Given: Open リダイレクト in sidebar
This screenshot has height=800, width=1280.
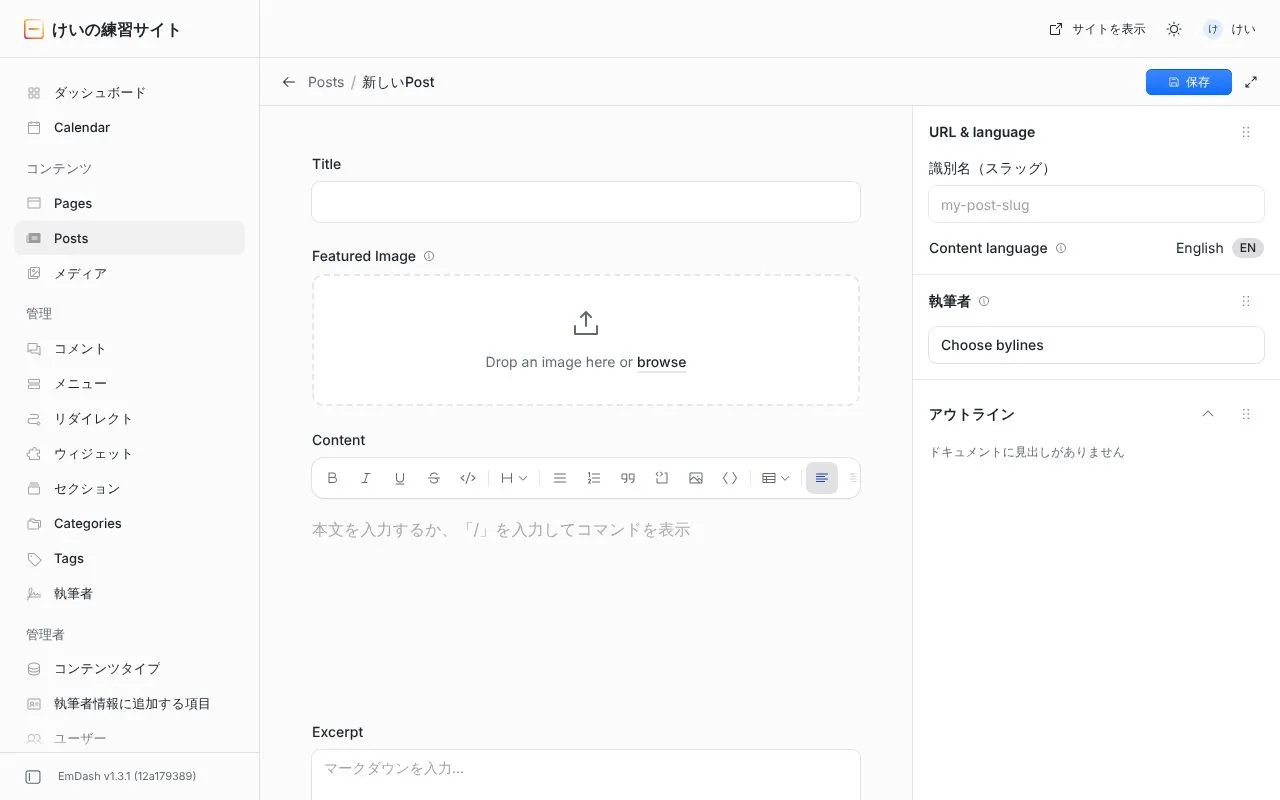Looking at the screenshot, I should click(130, 419).
